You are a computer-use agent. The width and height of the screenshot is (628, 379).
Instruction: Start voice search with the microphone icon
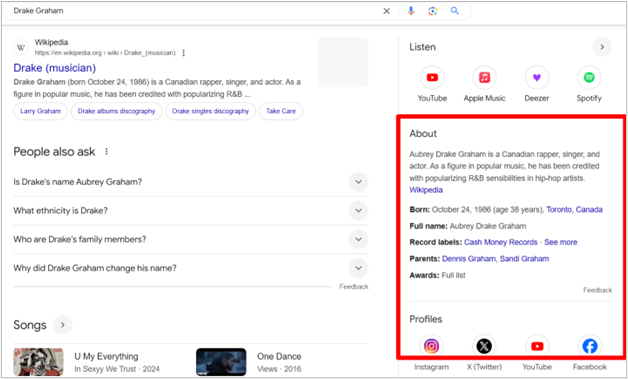(x=411, y=11)
